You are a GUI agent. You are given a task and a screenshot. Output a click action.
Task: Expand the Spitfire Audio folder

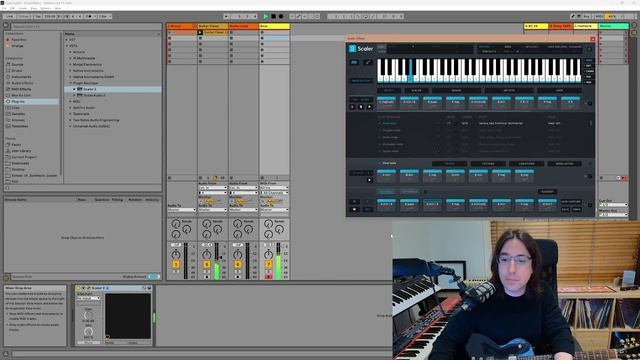pyautogui.click(x=70, y=108)
